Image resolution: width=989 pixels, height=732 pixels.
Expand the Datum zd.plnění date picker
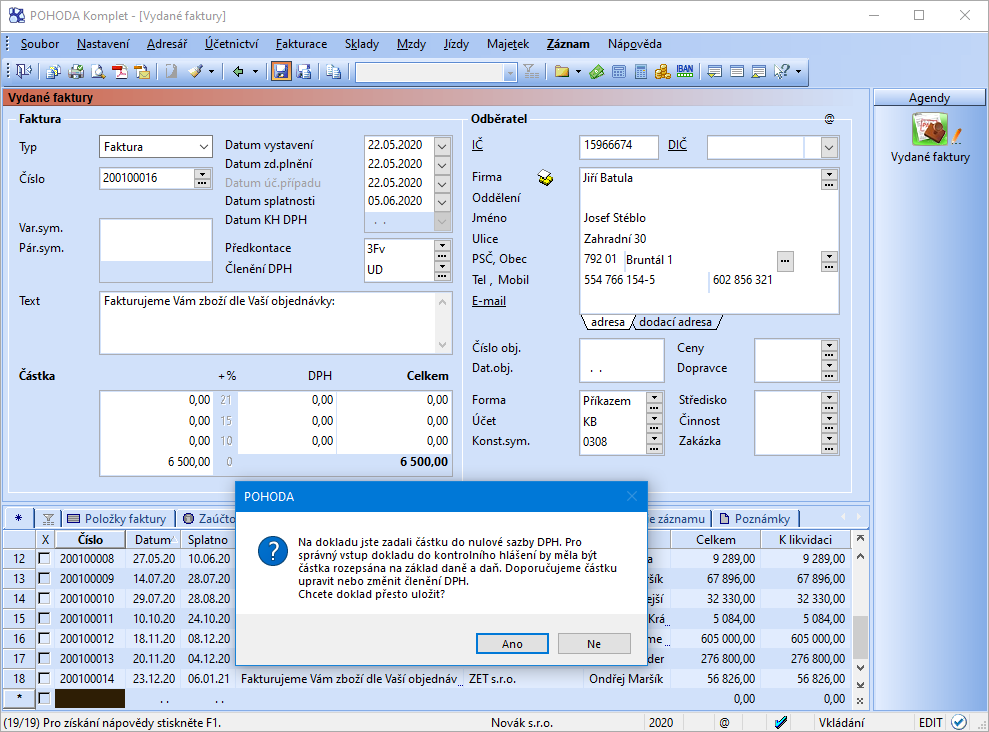tap(443, 165)
